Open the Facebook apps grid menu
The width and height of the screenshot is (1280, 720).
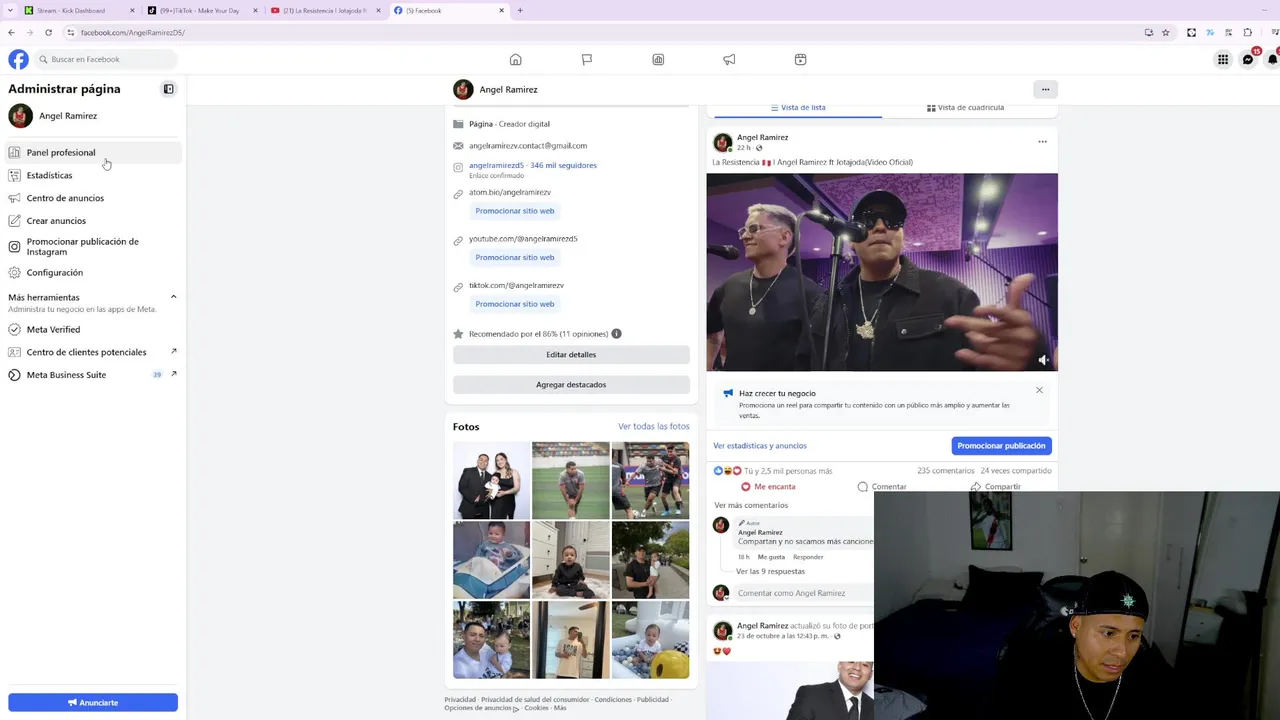click(x=1222, y=59)
